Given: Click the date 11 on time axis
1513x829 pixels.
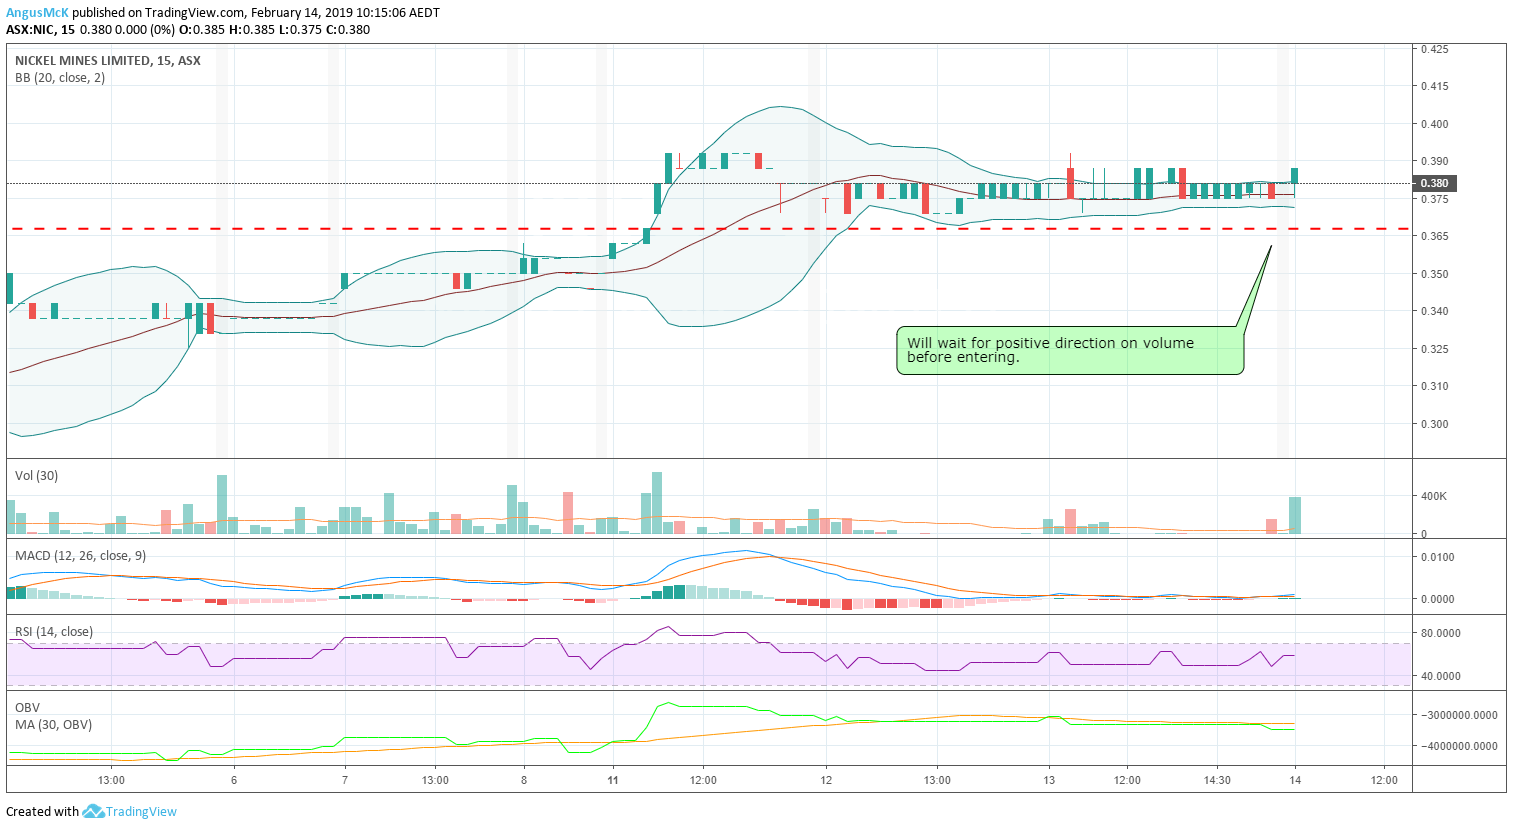Looking at the screenshot, I should 613,780.
